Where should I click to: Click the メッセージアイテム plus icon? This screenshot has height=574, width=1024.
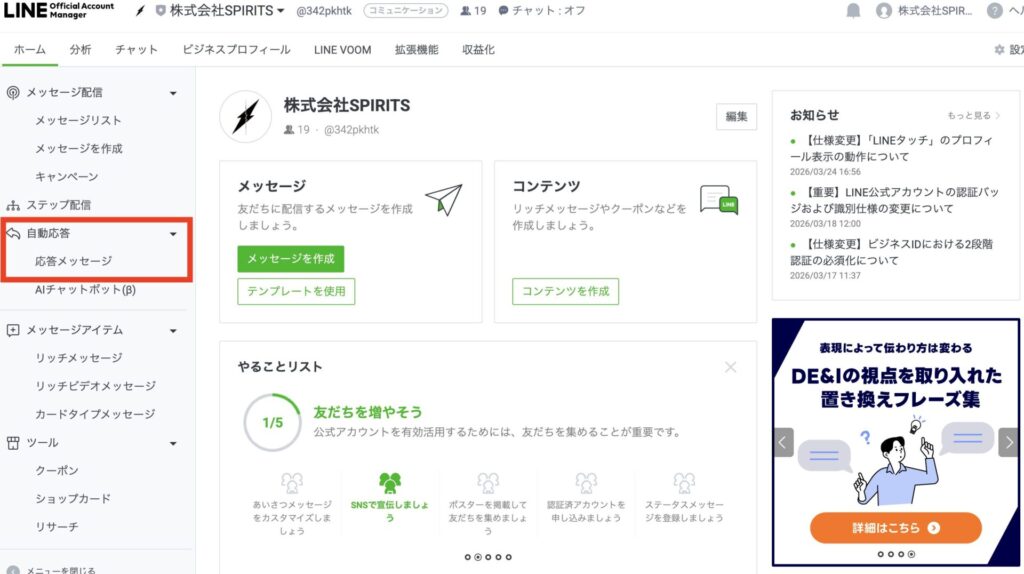coord(13,330)
